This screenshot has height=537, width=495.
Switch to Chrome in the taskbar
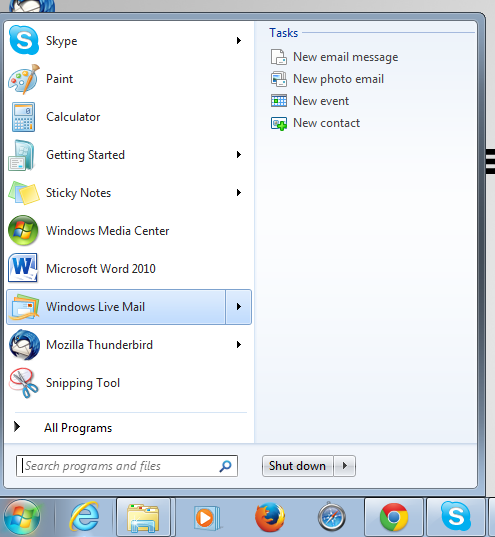point(394,517)
